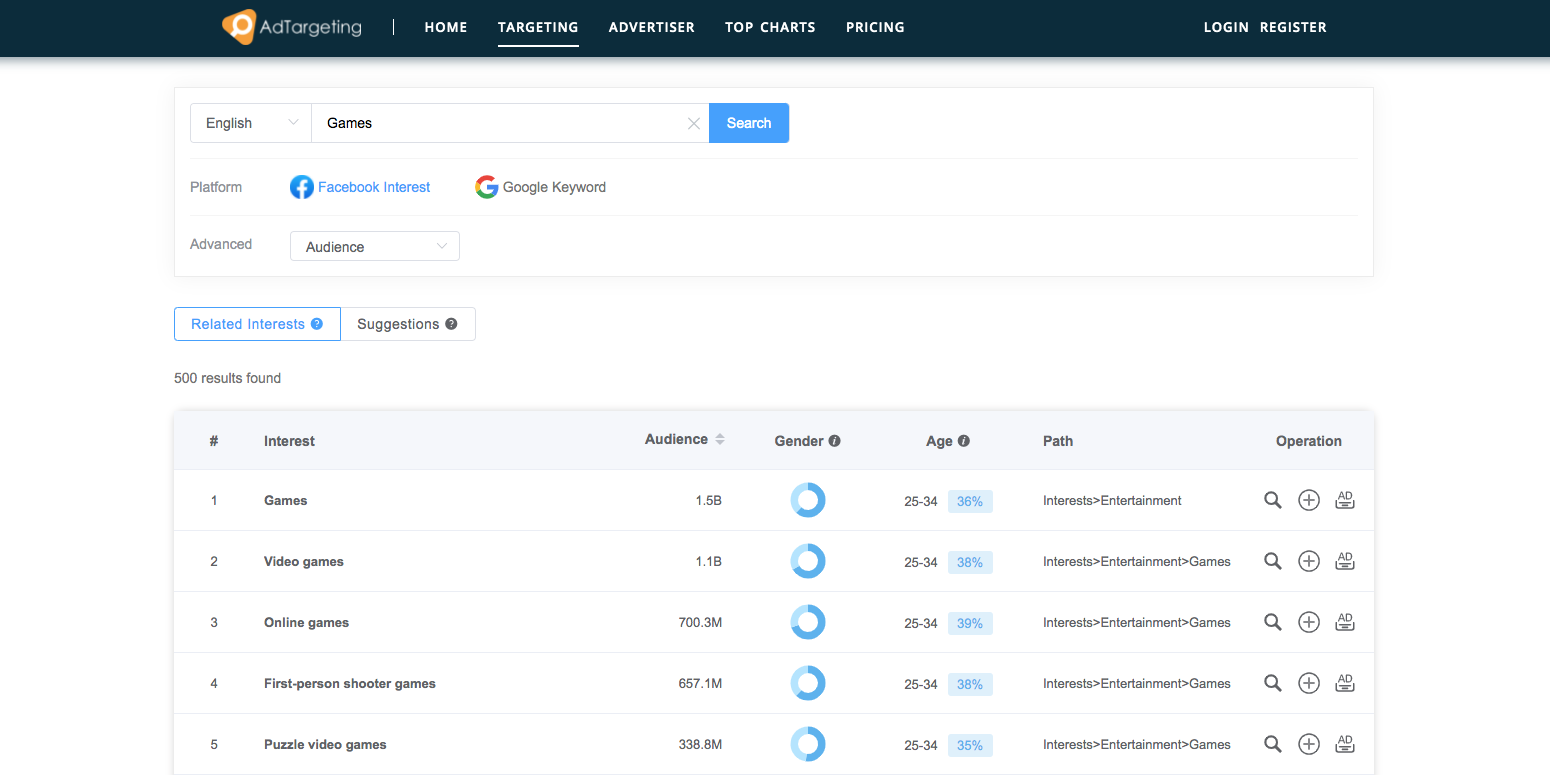Add Video games with plus icon

click(x=1309, y=561)
